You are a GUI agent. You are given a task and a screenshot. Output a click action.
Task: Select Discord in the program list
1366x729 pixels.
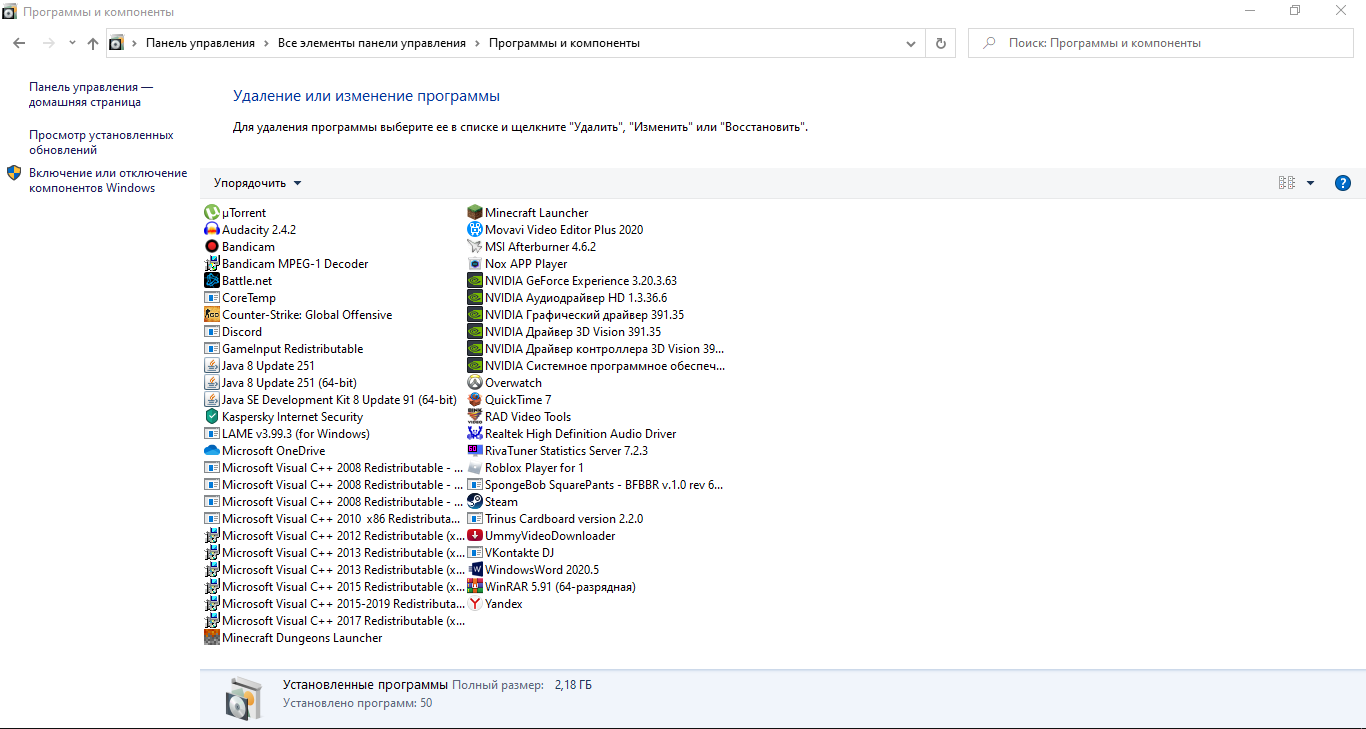pyautogui.click(x=233, y=331)
